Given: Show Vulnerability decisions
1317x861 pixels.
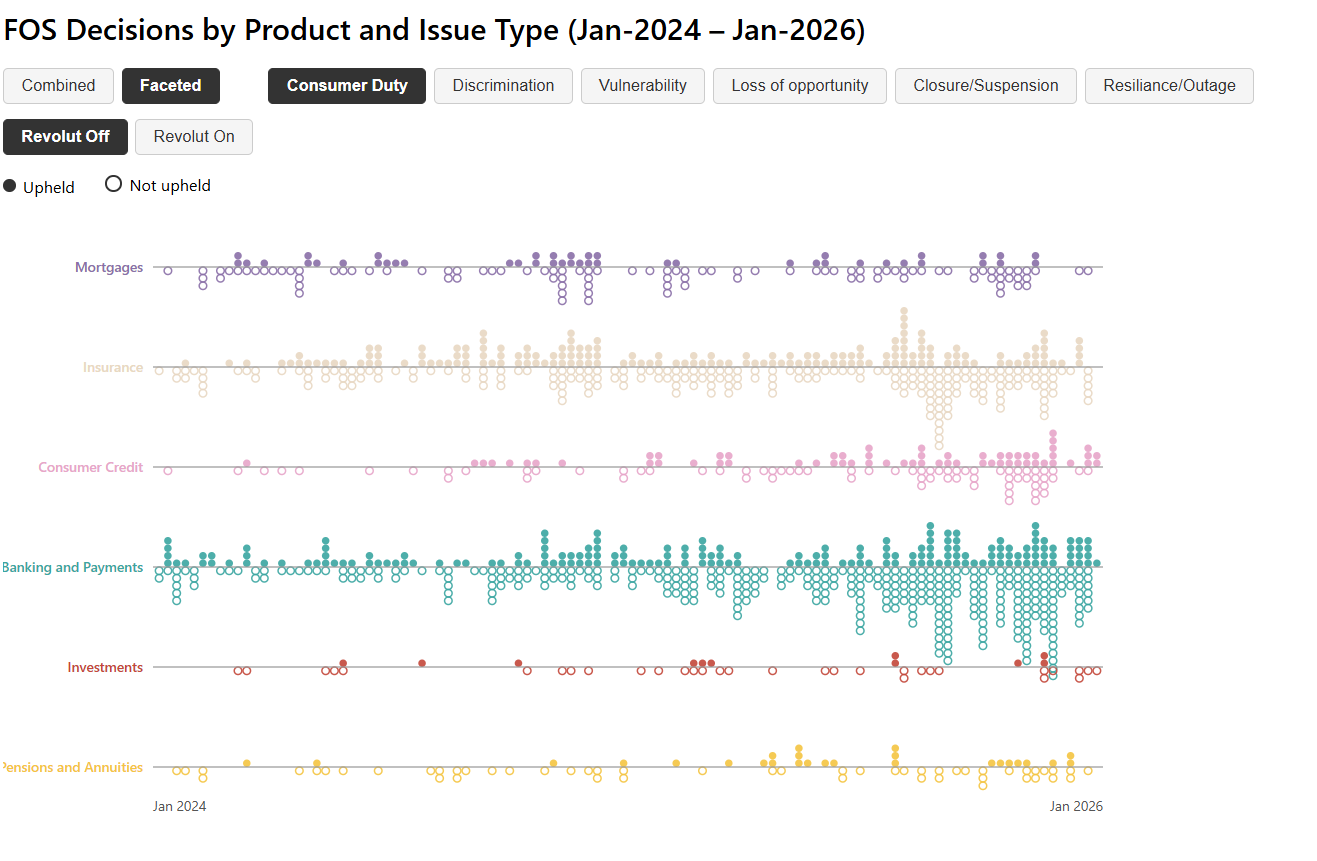Looking at the screenshot, I should pyautogui.click(x=643, y=86).
